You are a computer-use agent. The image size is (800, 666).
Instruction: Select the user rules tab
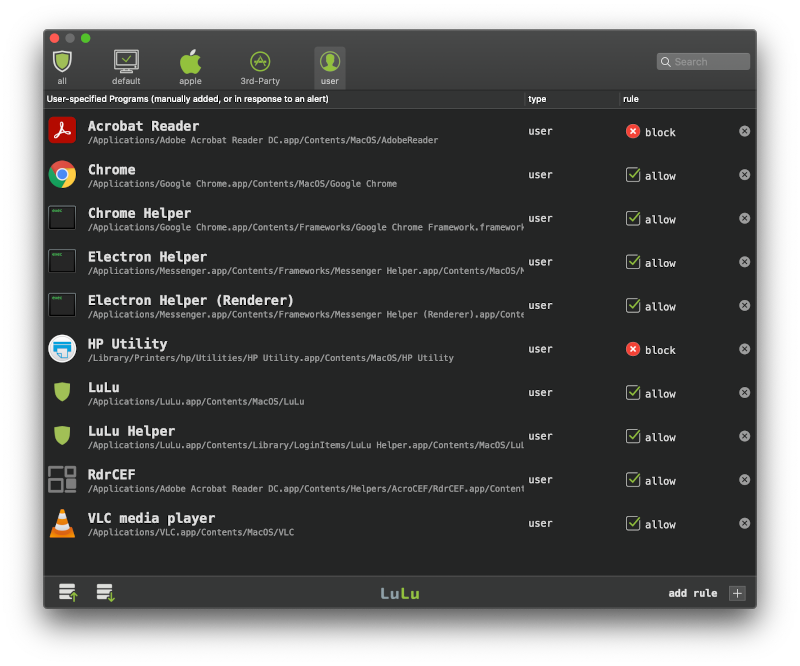330,67
